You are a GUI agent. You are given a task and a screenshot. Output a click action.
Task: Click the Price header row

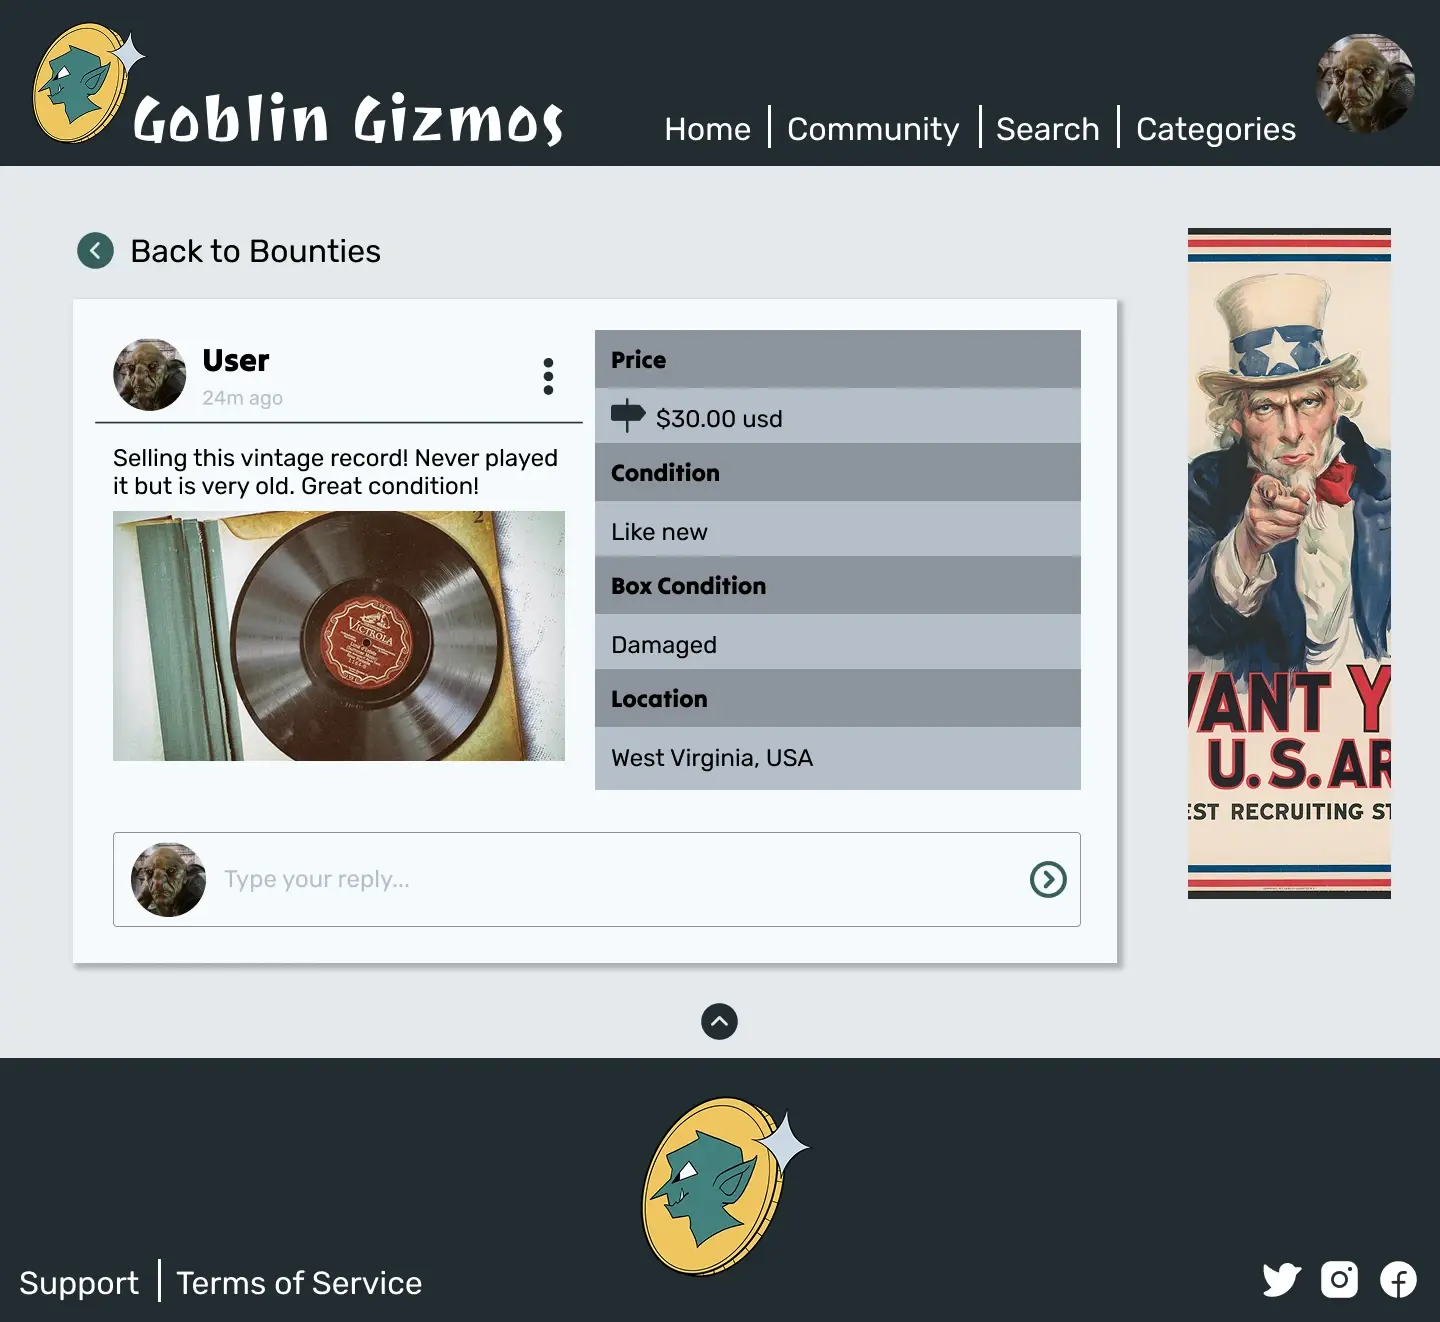pos(838,359)
